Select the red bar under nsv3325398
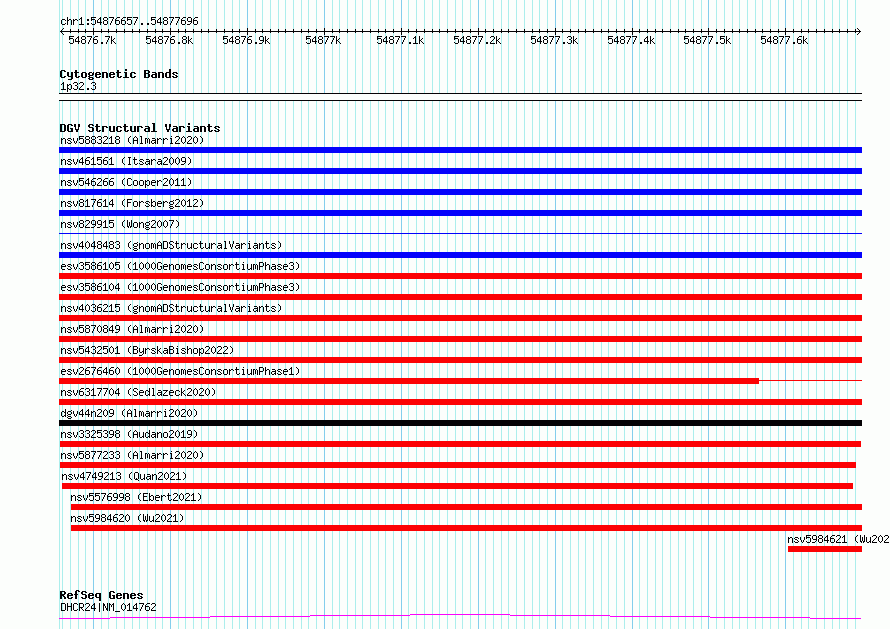 (460, 444)
